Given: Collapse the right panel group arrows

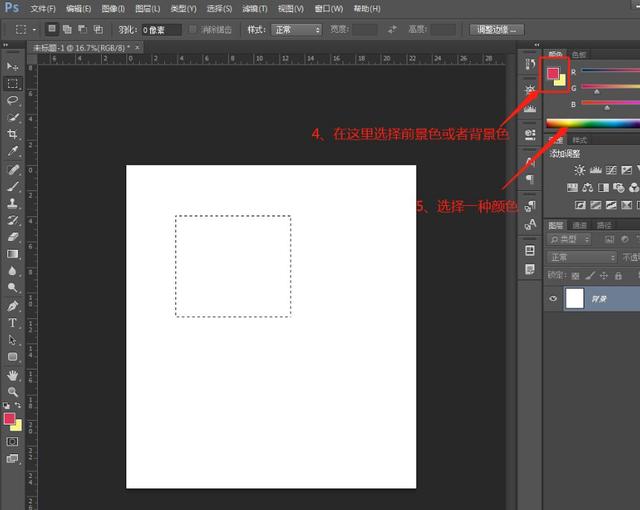Looking at the screenshot, I should (537, 44).
